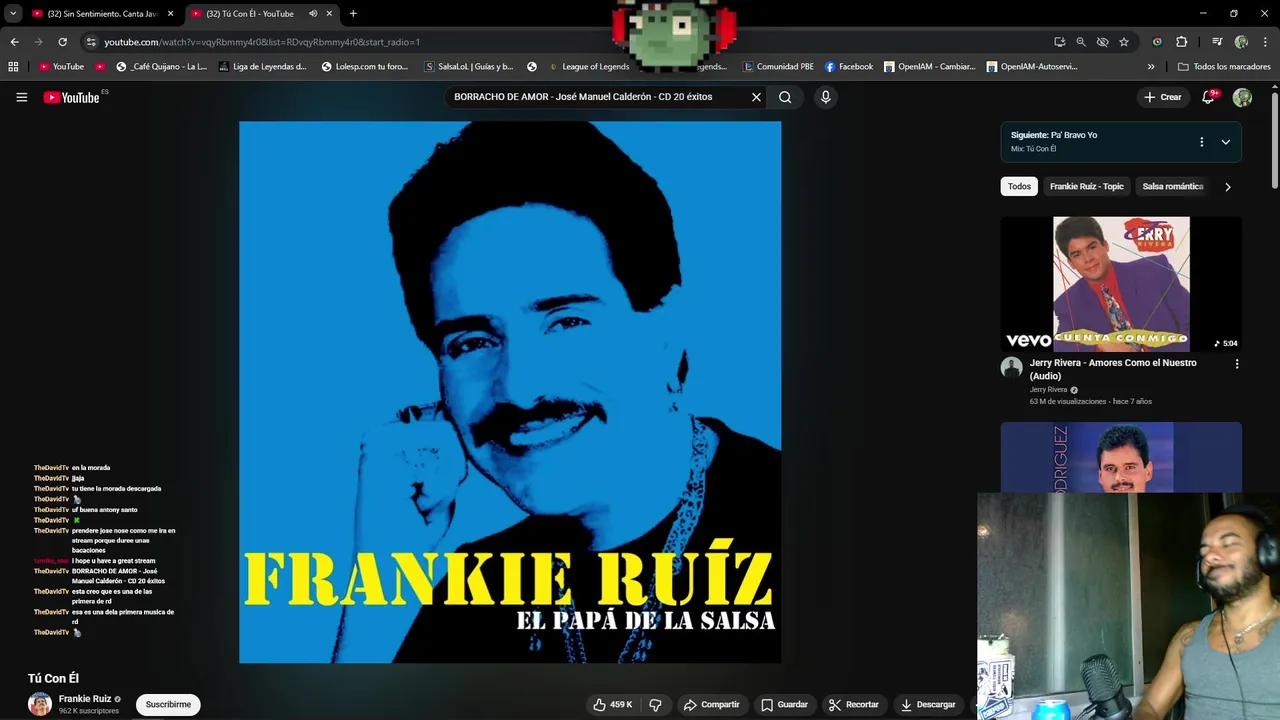Save the video with Guardar
1280x720 pixels.
[x=784, y=705]
